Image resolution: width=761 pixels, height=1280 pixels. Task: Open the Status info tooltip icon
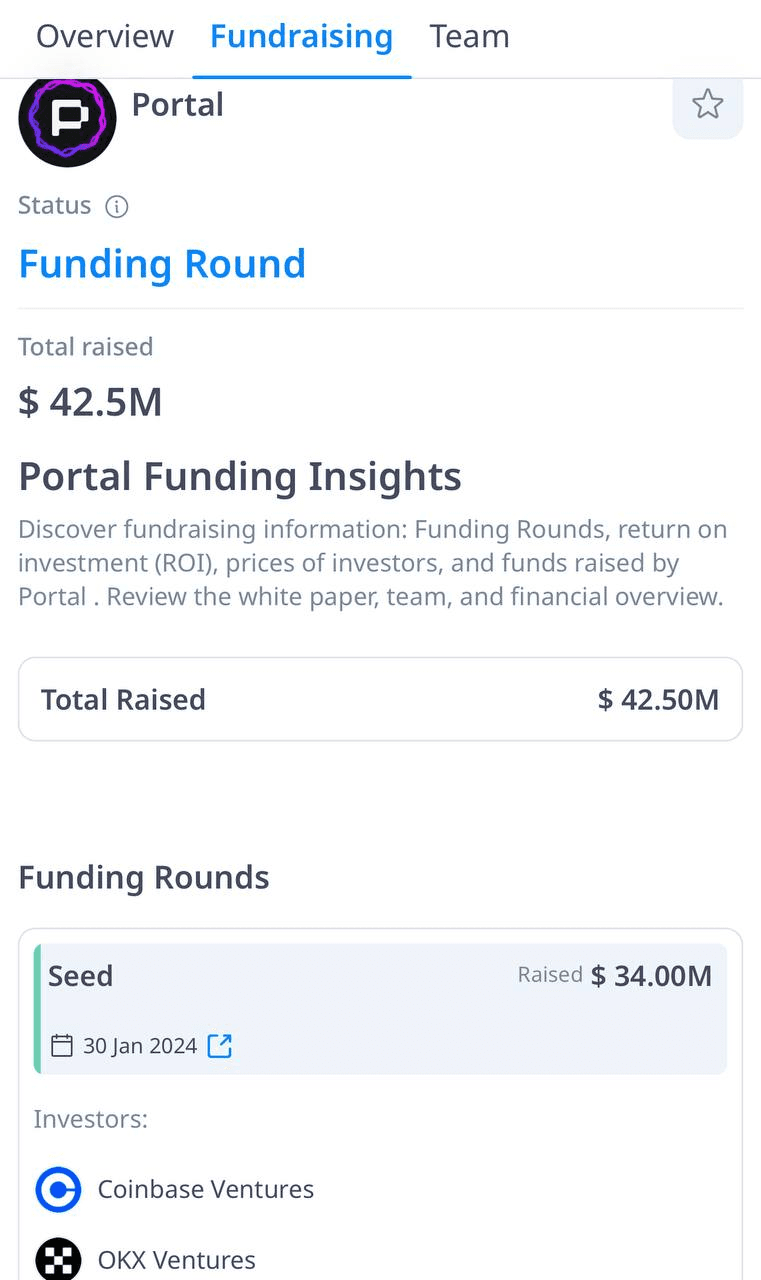point(117,207)
